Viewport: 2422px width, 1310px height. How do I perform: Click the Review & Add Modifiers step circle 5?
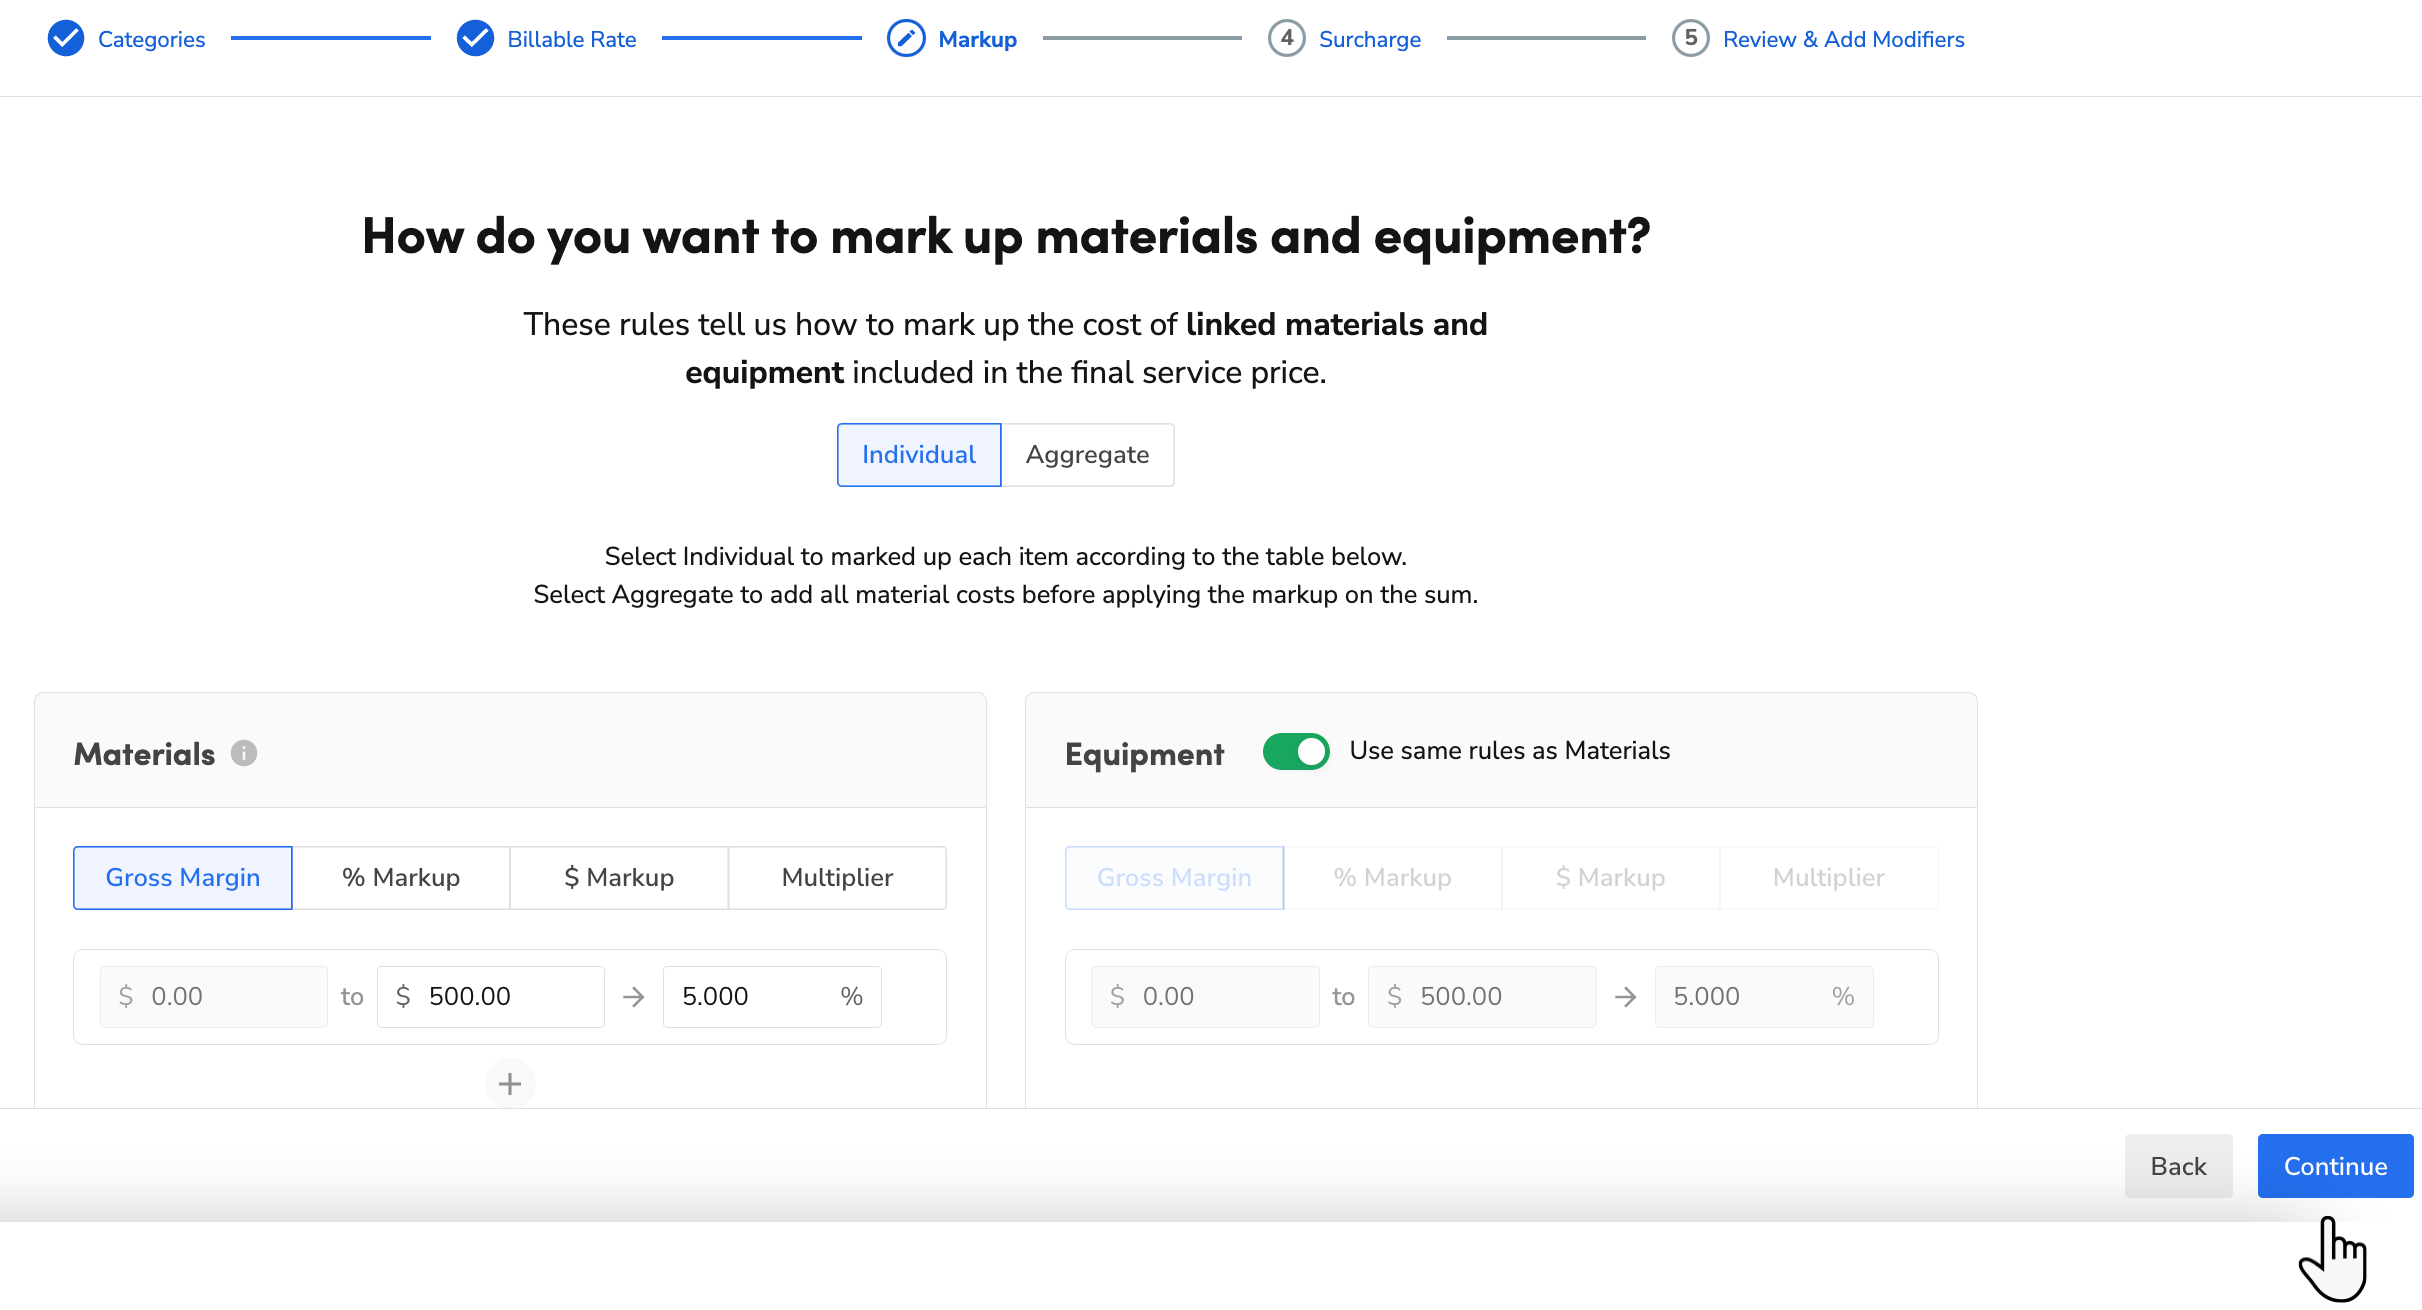[1690, 39]
